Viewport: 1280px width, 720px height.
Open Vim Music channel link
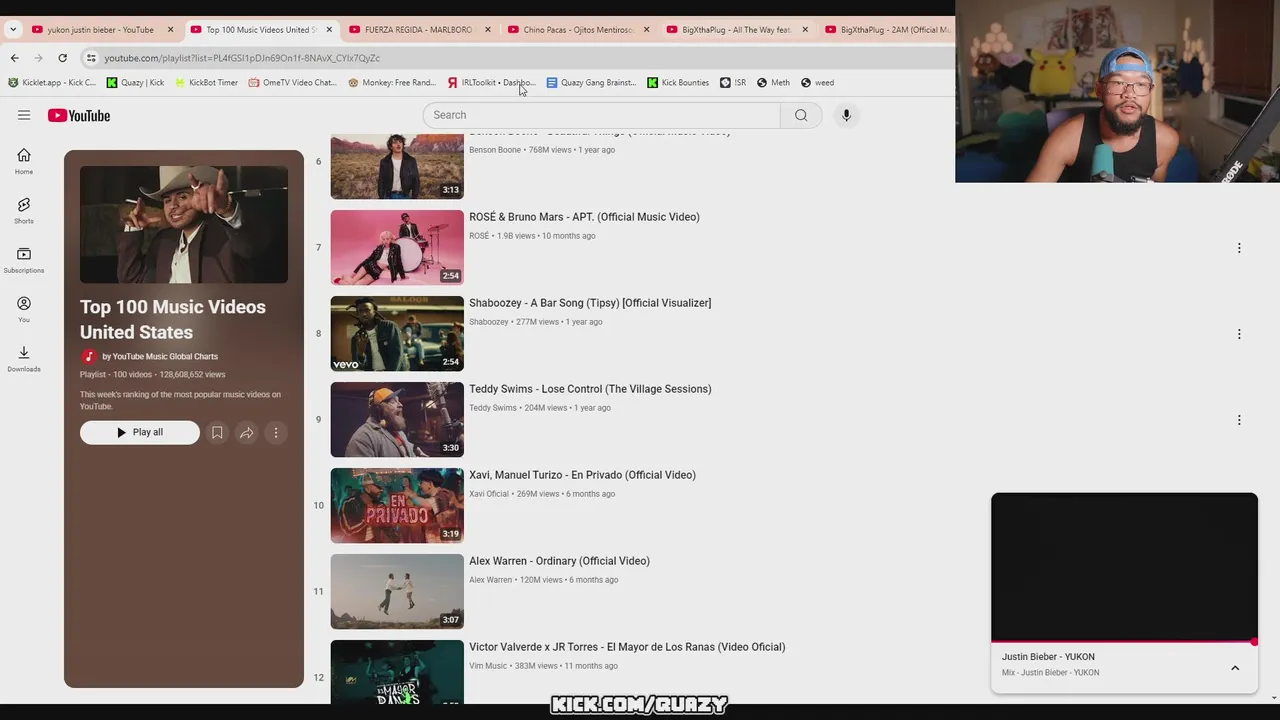pyautogui.click(x=488, y=666)
